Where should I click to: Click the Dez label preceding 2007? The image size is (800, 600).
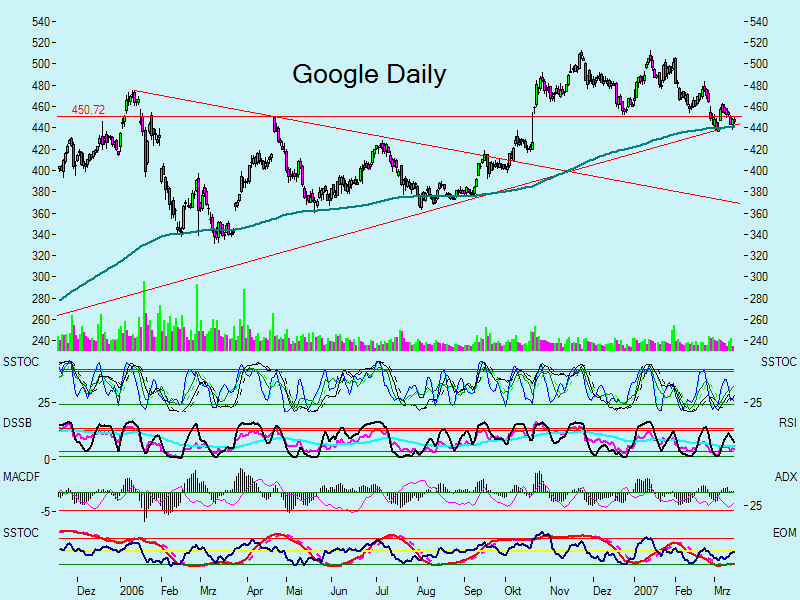602,591
